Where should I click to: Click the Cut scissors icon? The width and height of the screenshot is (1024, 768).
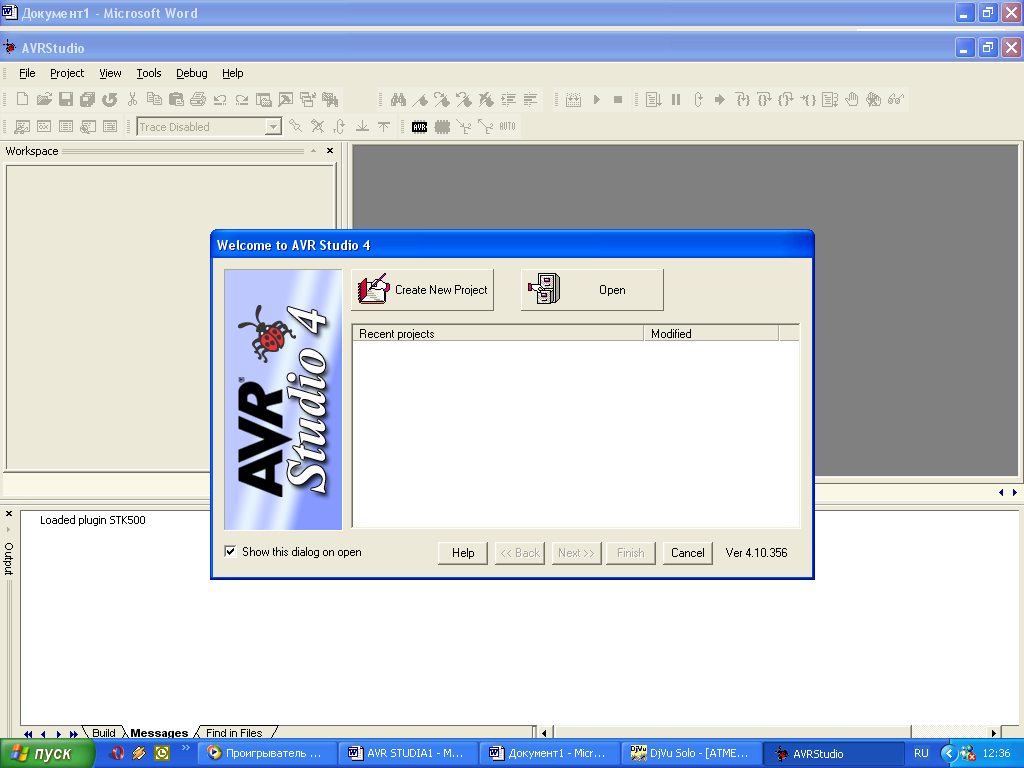[133, 99]
